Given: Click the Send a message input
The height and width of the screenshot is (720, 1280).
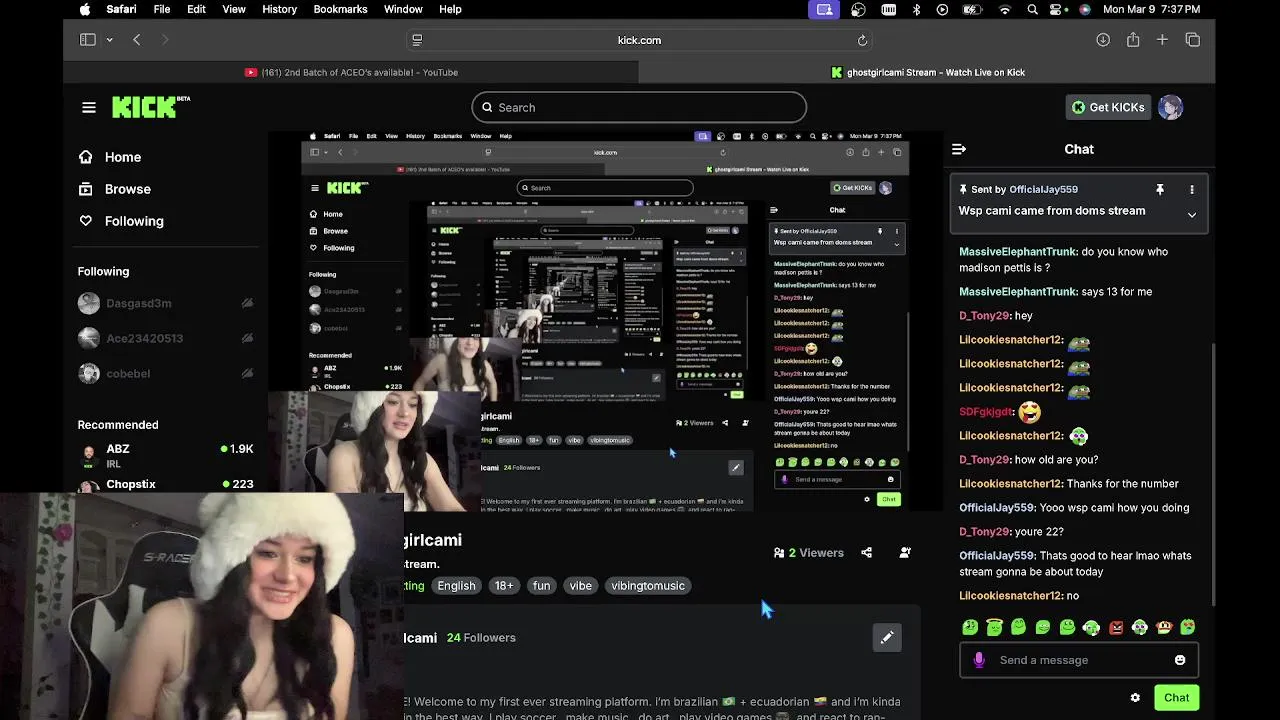Looking at the screenshot, I should (x=1080, y=660).
